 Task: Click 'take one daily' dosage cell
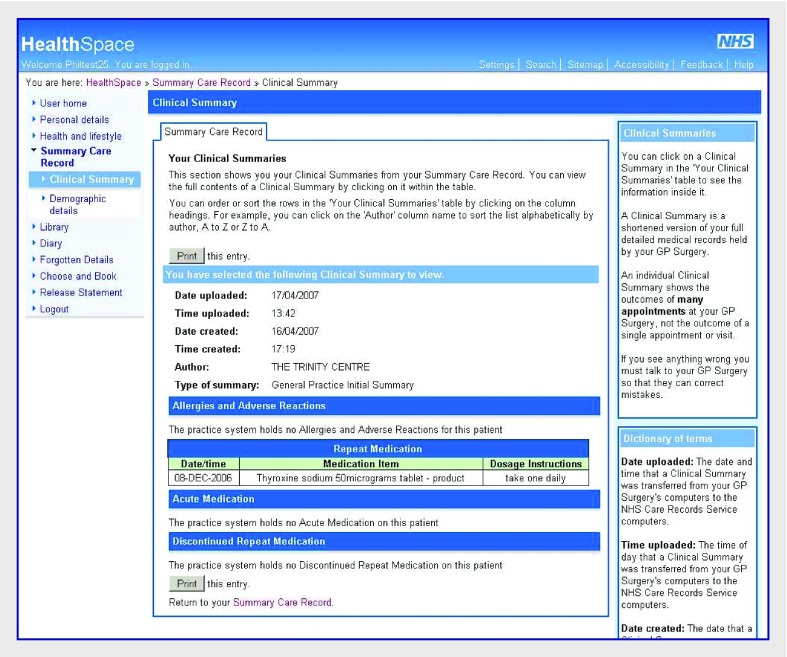pyautogui.click(x=536, y=478)
